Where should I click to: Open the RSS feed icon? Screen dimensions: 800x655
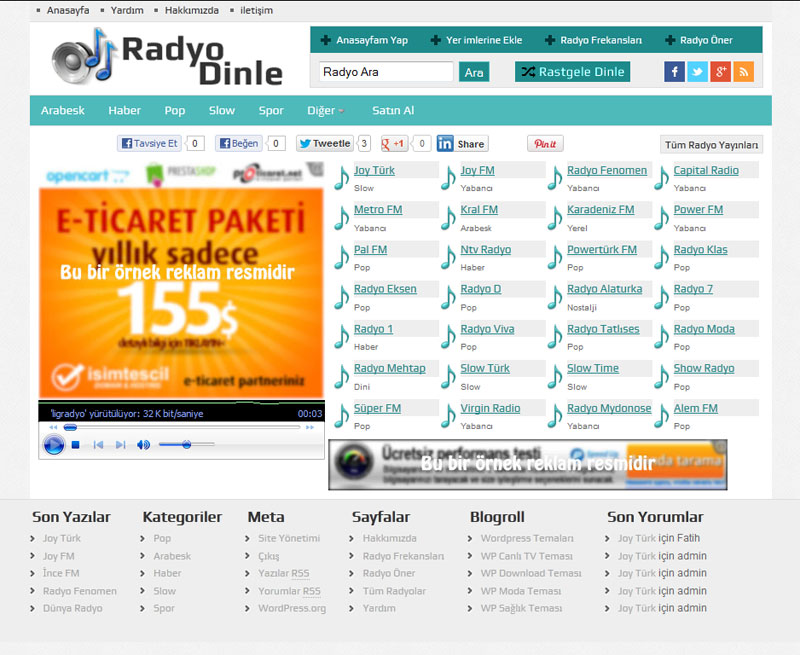(743, 72)
